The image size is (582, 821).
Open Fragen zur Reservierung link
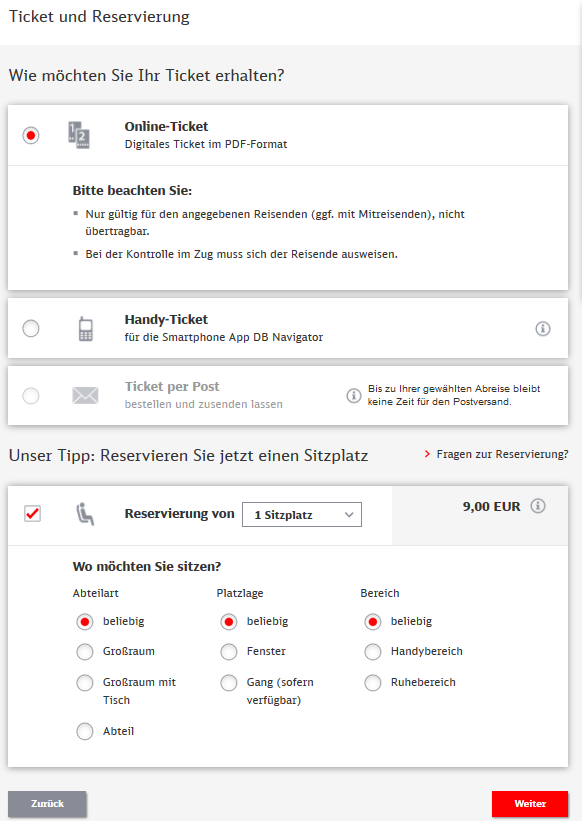coord(502,454)
